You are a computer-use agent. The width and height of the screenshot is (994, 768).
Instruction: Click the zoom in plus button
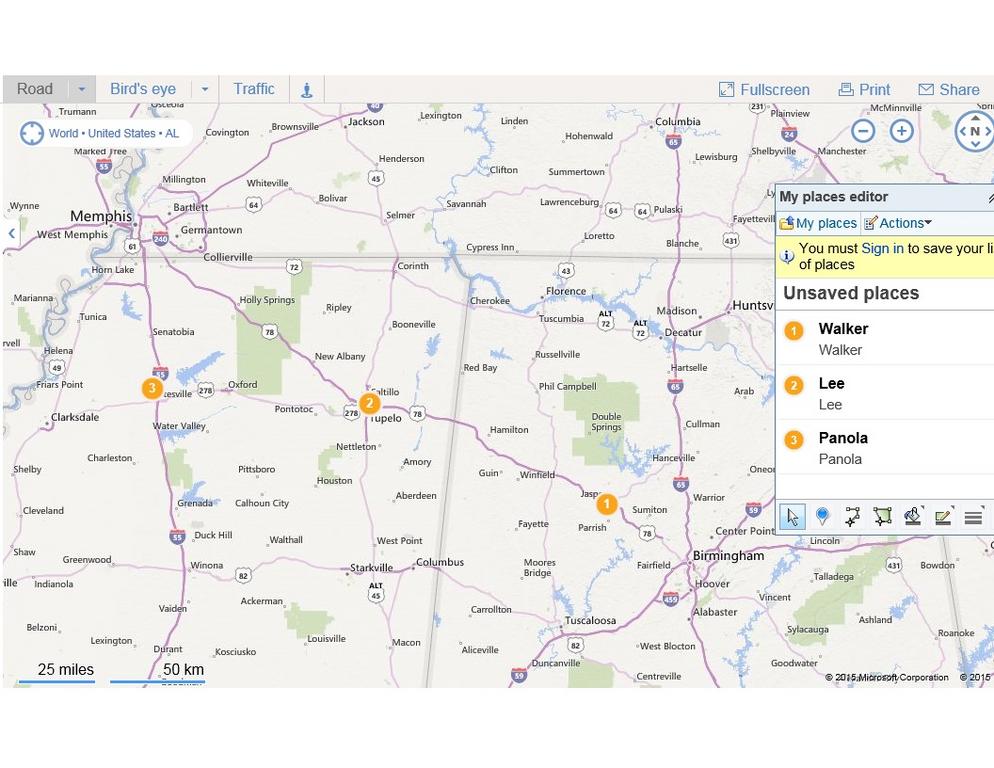click(x=902, y=131)
